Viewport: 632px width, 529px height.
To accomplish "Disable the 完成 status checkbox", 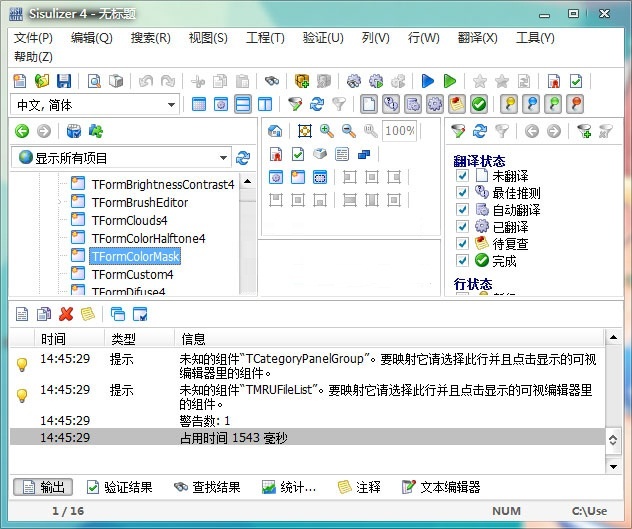I will click(x=462, y=261).
